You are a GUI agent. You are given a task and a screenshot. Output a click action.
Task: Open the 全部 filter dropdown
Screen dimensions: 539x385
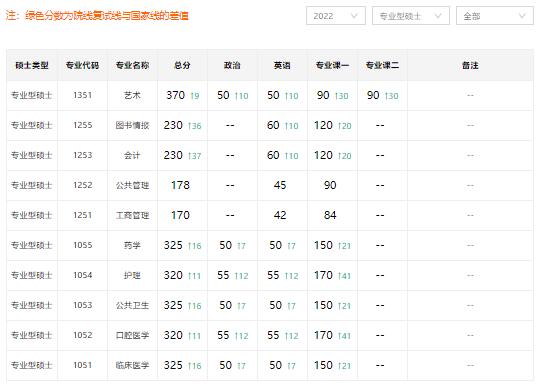click(495, 16)
